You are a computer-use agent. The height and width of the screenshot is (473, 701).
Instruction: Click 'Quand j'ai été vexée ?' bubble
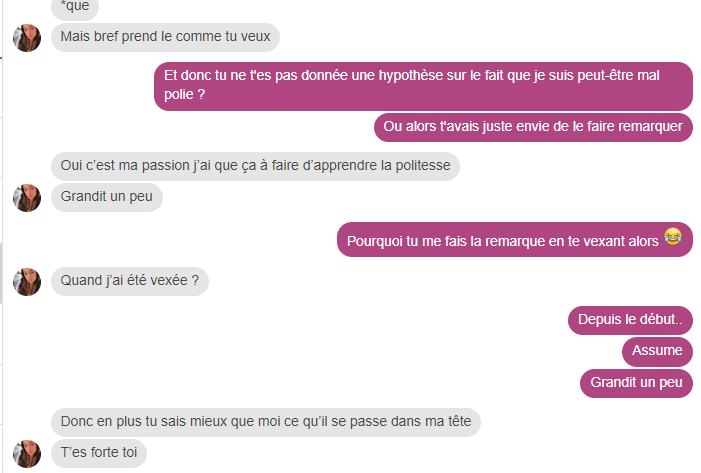[x=130, y=281]
